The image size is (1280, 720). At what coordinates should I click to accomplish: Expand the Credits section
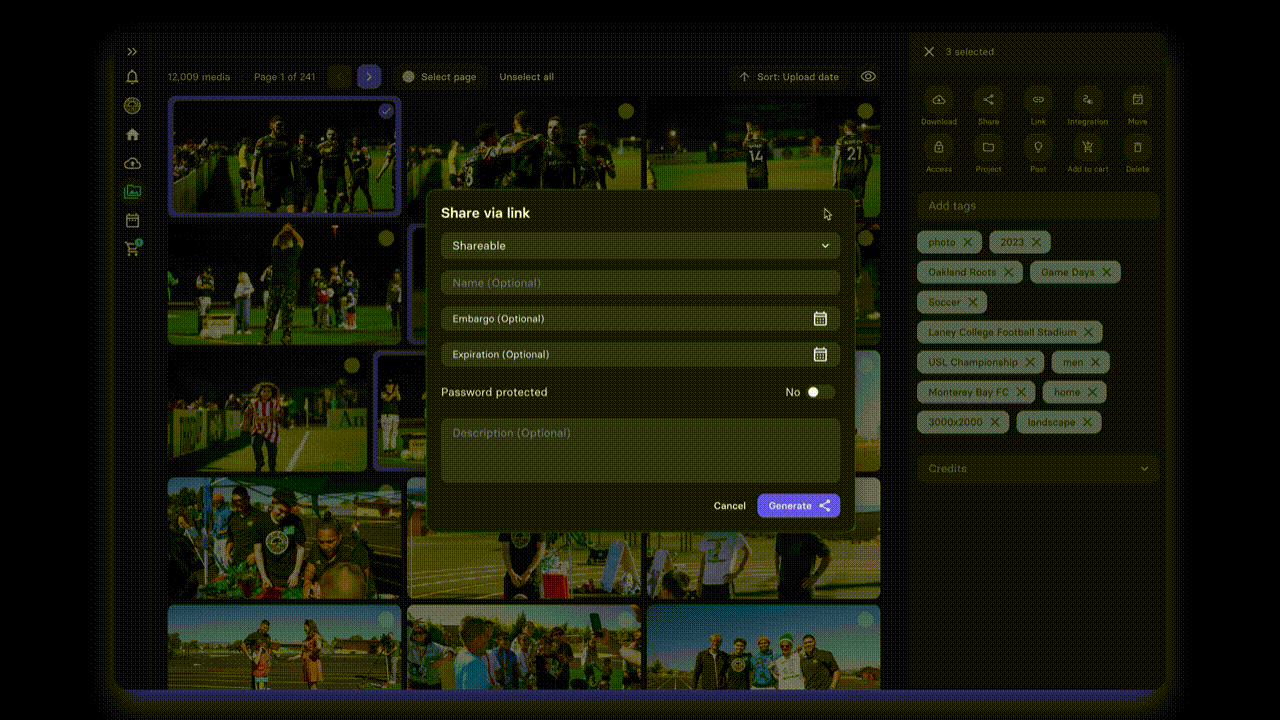point(1038,468)
